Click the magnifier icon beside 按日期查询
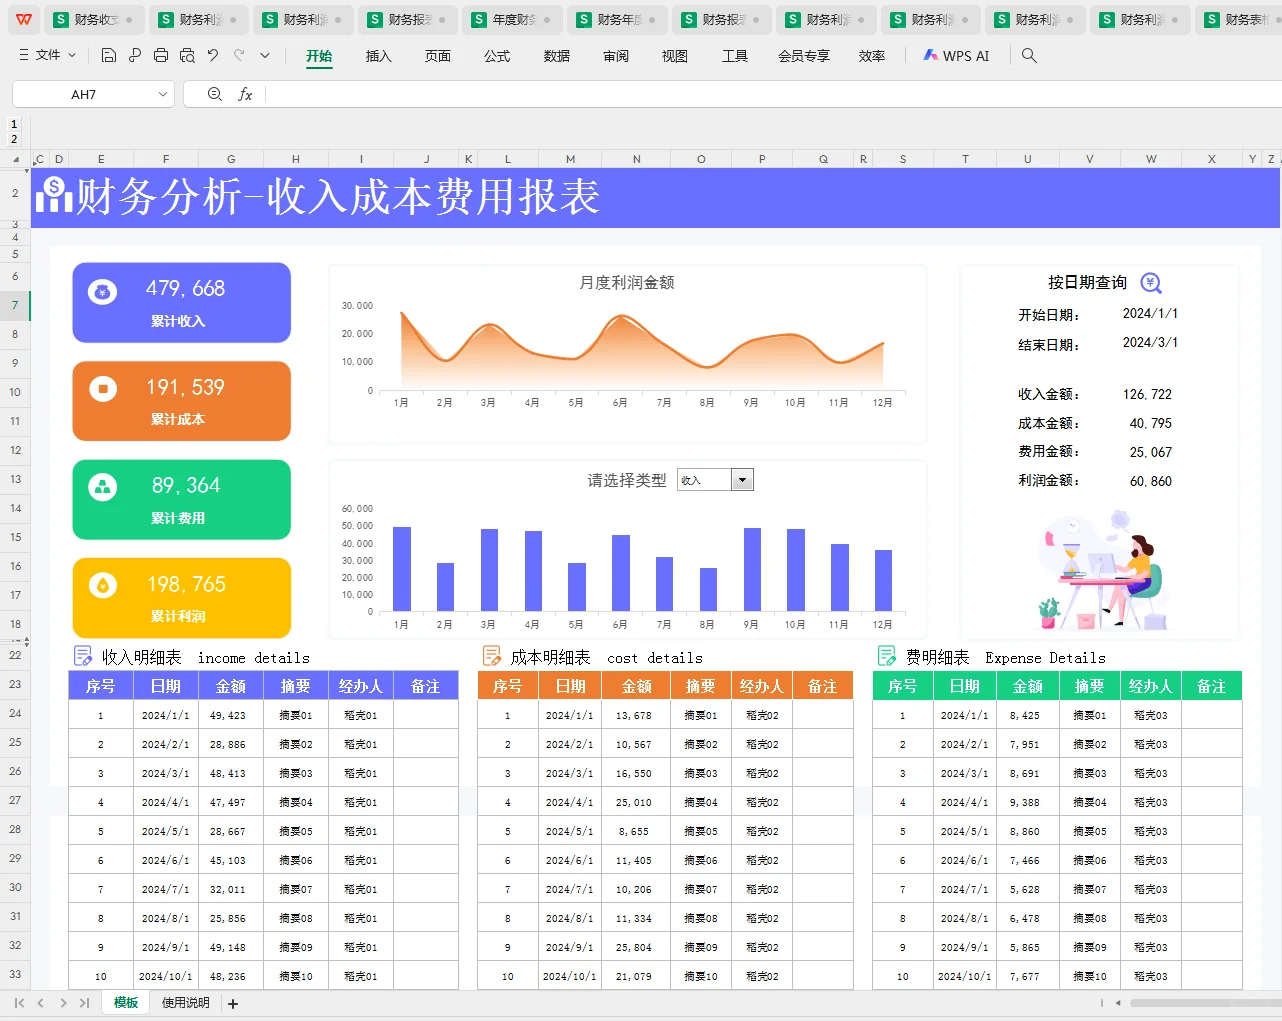1282x1021 pixels. click(x=1150, y=283)
